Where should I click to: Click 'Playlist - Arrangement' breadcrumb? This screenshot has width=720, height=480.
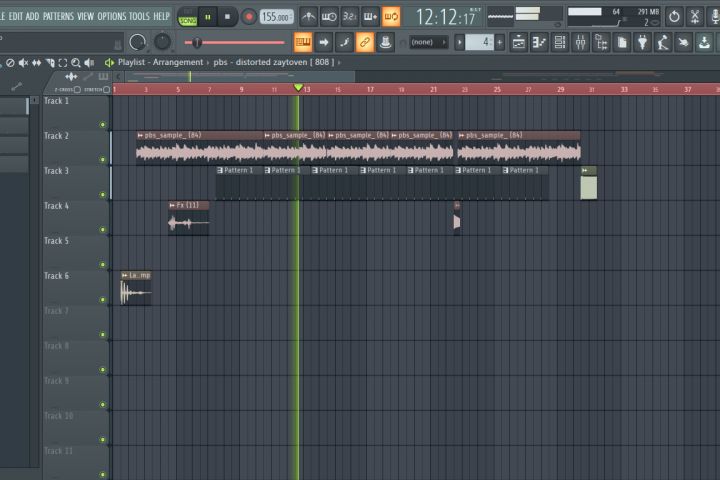point(160,62)
